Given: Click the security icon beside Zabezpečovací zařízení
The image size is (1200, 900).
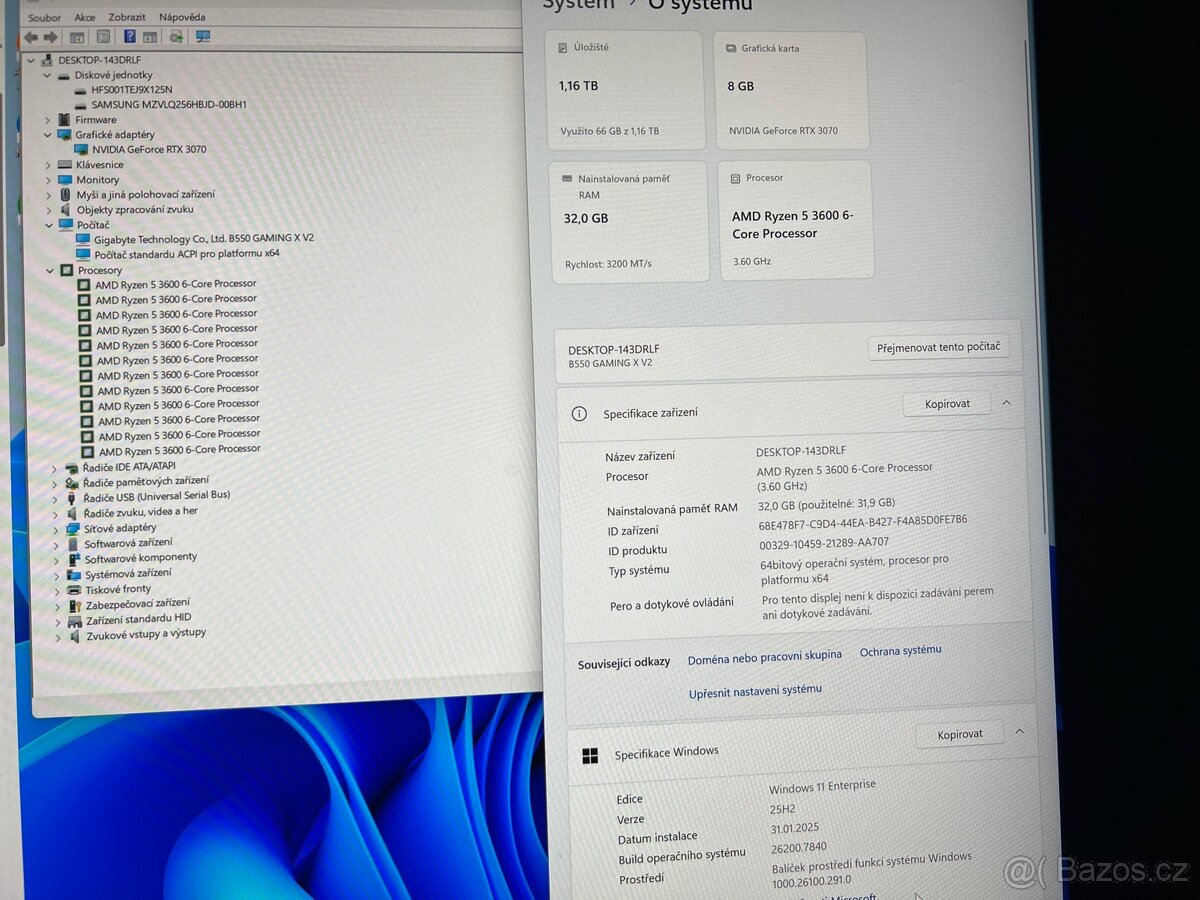Looking at the screenshot, I should [75, 605].
